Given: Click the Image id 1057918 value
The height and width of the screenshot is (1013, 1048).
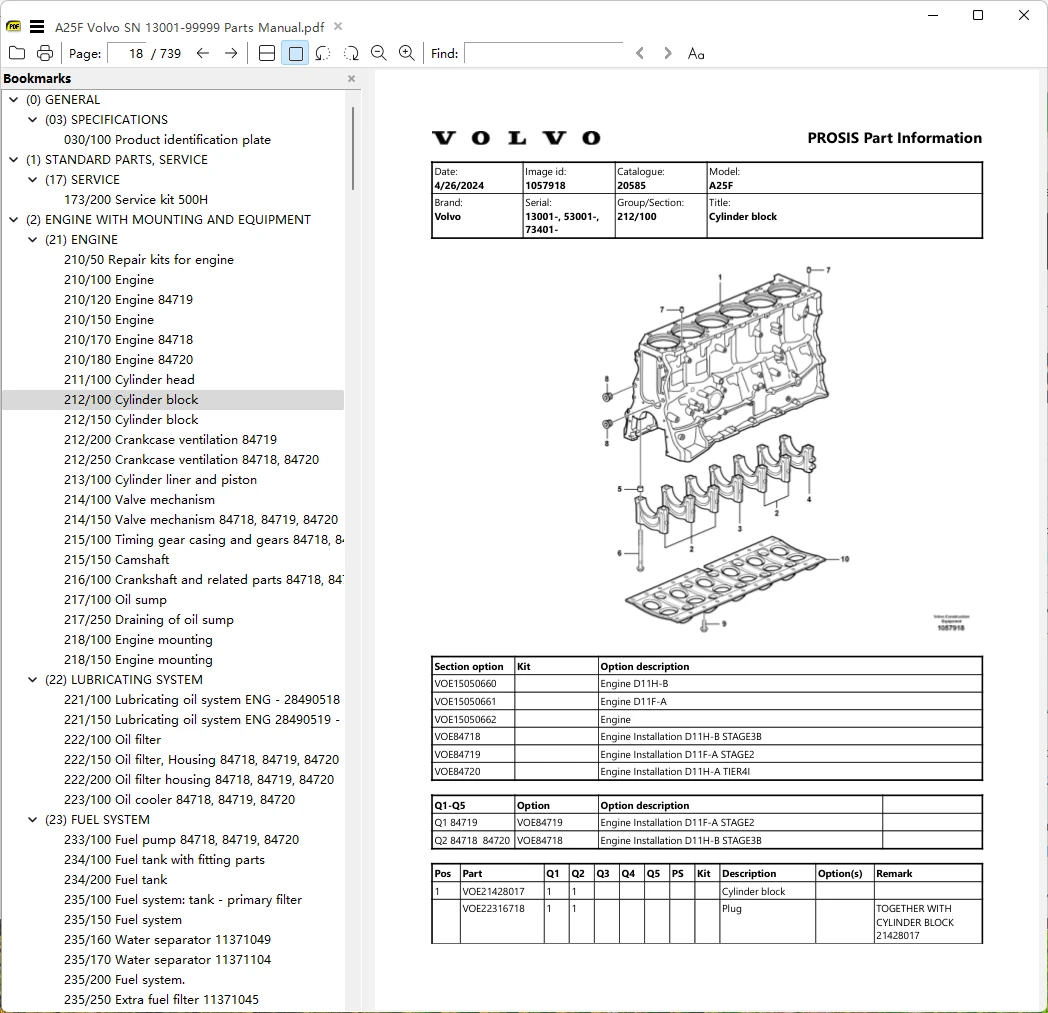Looking at the screenshot, I should [x=545, y=186].
